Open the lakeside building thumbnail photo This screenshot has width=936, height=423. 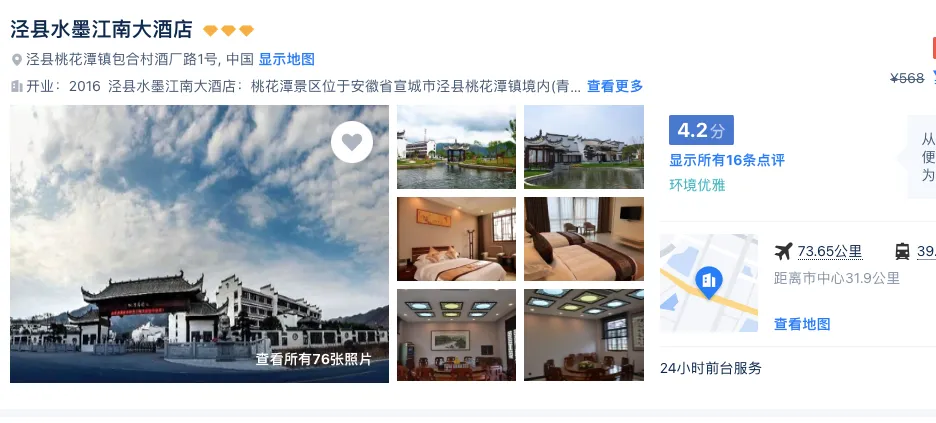584,147
